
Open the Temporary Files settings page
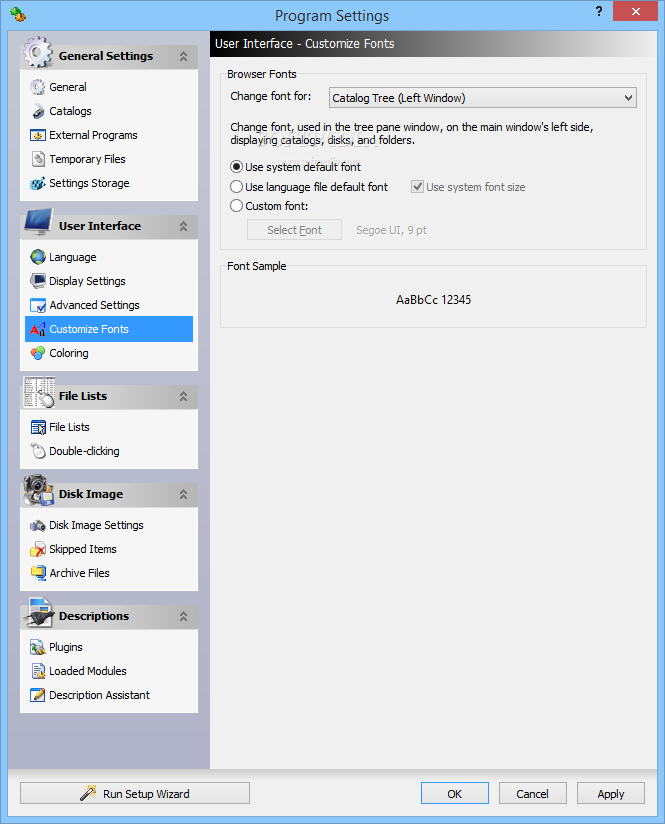pyautogui.click(x=109, y=159)
